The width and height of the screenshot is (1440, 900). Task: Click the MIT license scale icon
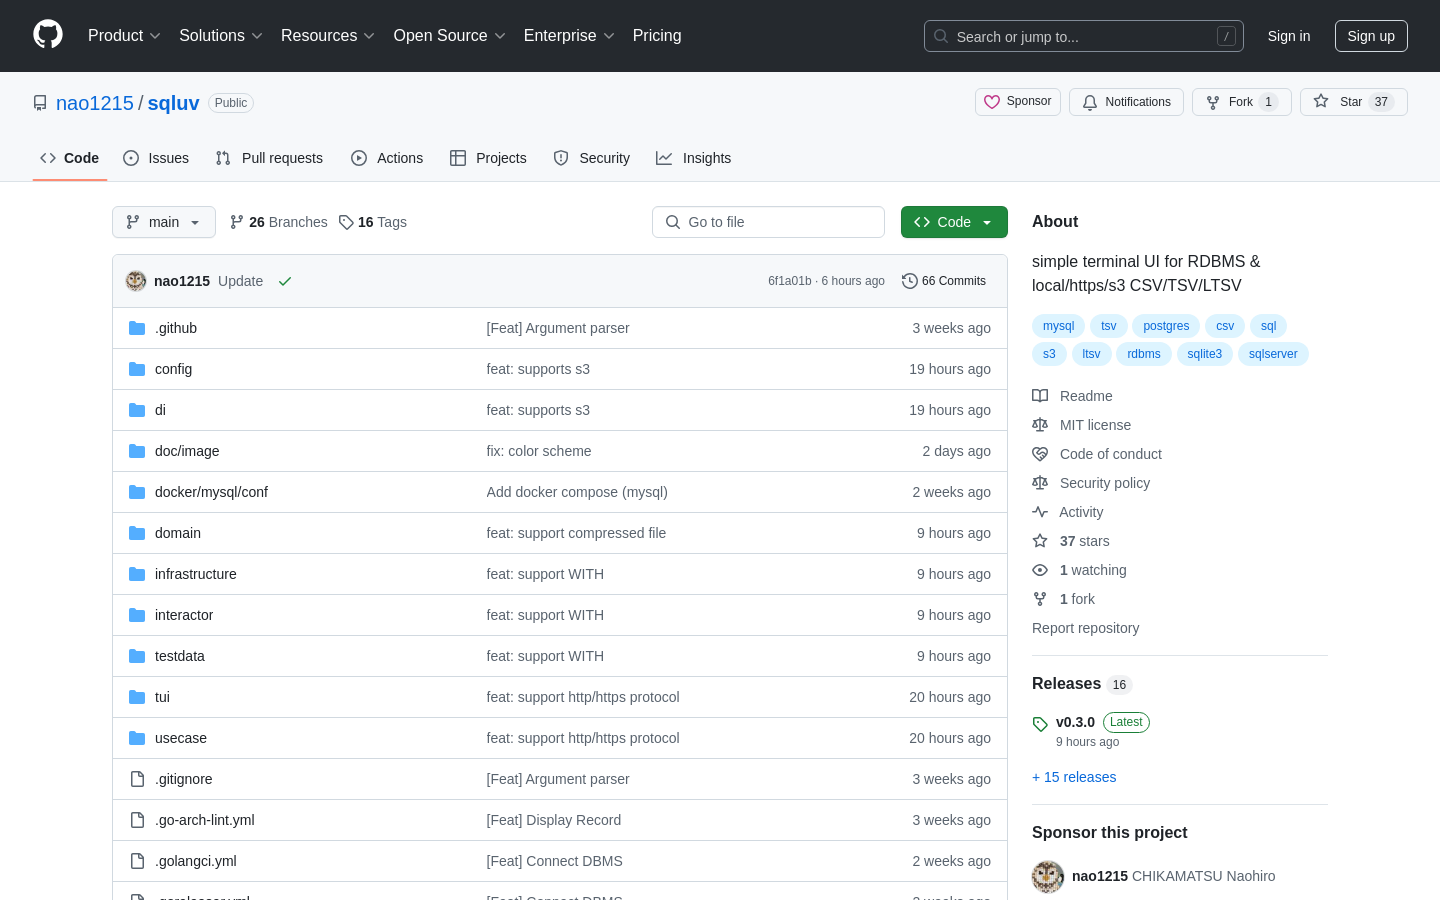[1040, 425]
